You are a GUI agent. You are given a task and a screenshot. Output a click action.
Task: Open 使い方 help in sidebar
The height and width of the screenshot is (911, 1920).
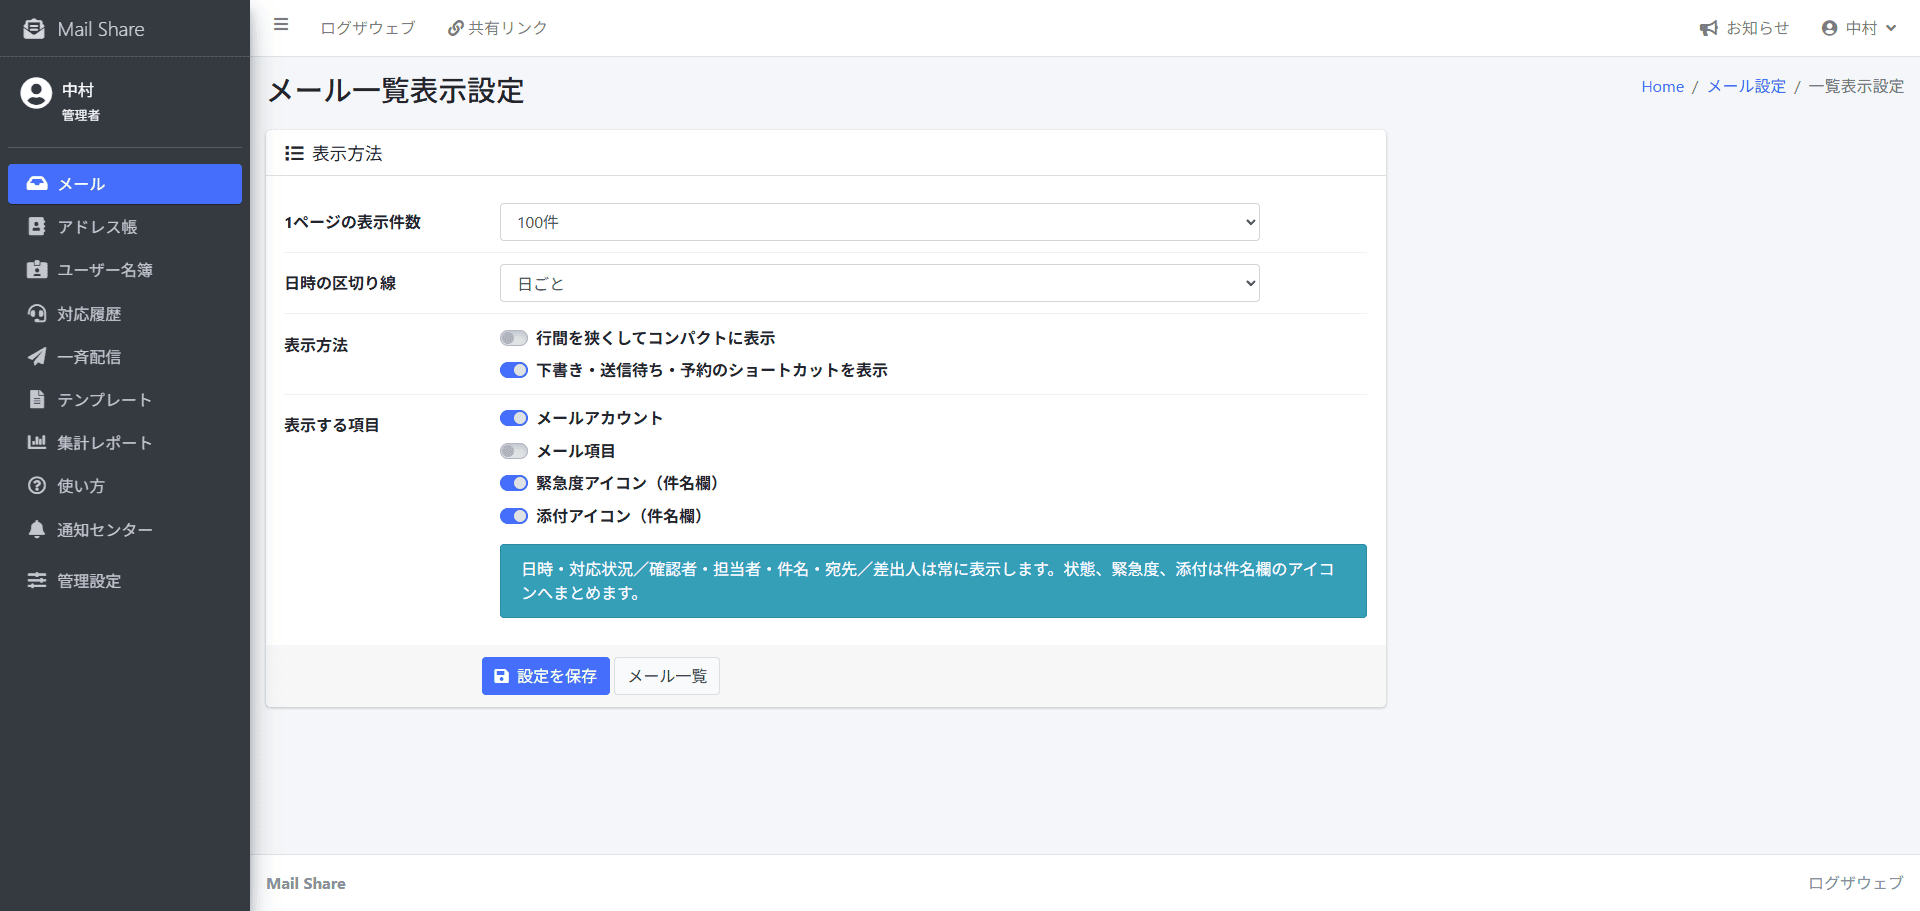125,486
